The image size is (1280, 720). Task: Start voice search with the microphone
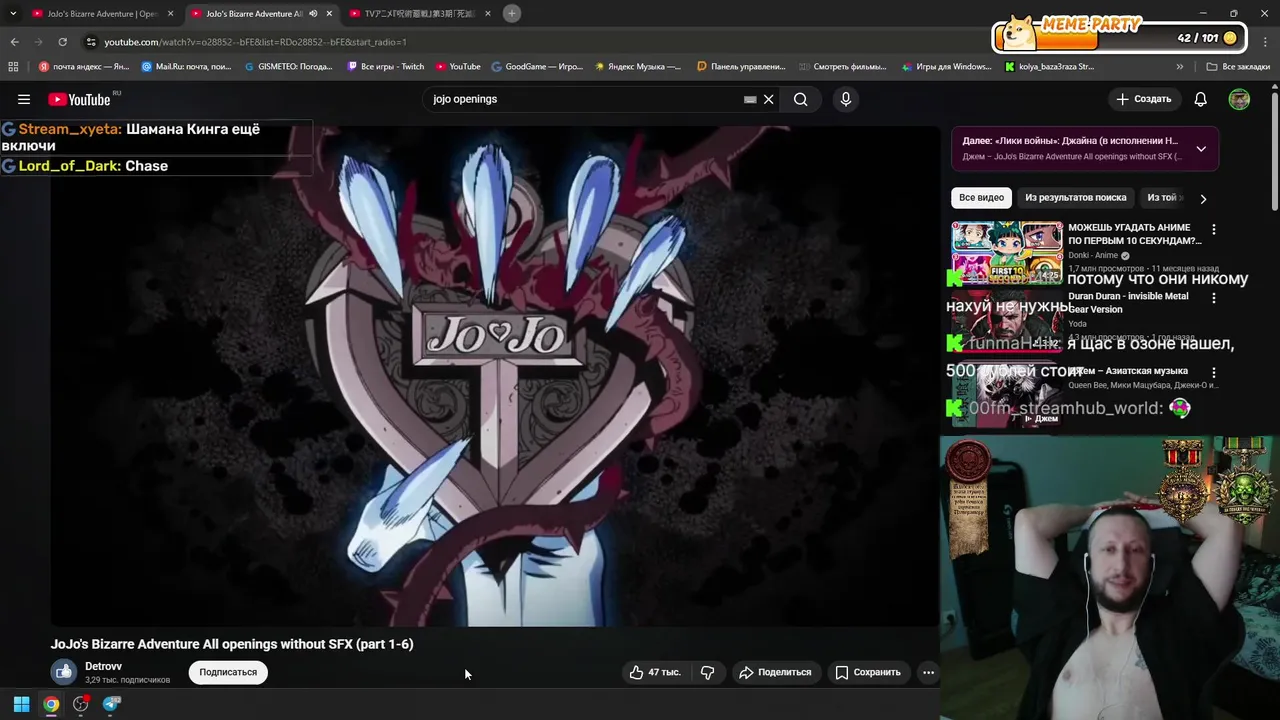pyautogui.click(x=846, y=99)
